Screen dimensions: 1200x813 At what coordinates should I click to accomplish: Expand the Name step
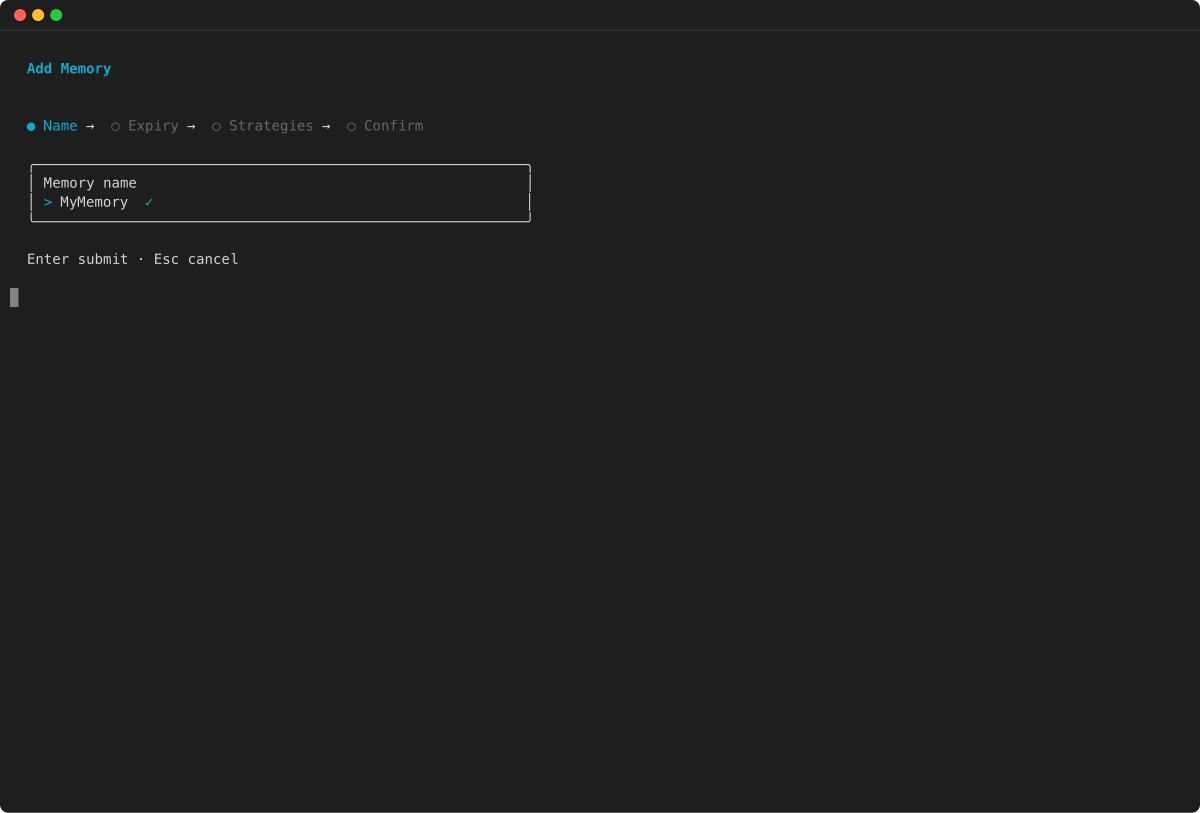(59, 125)
